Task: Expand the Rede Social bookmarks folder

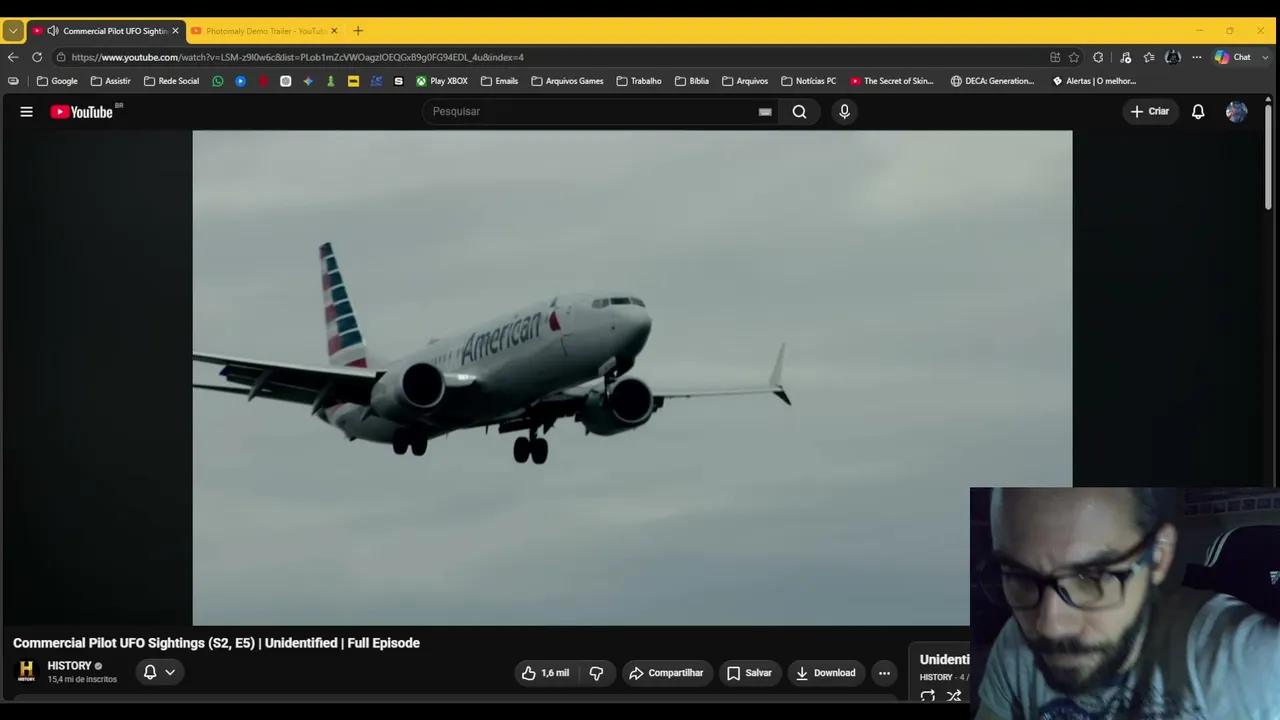Action: (x=171, y=81)
